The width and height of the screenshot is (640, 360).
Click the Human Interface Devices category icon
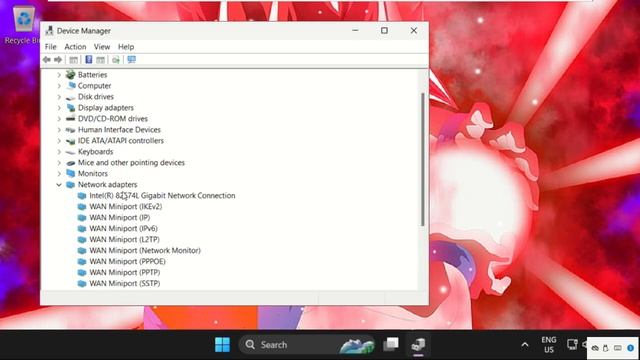point(71,130)
